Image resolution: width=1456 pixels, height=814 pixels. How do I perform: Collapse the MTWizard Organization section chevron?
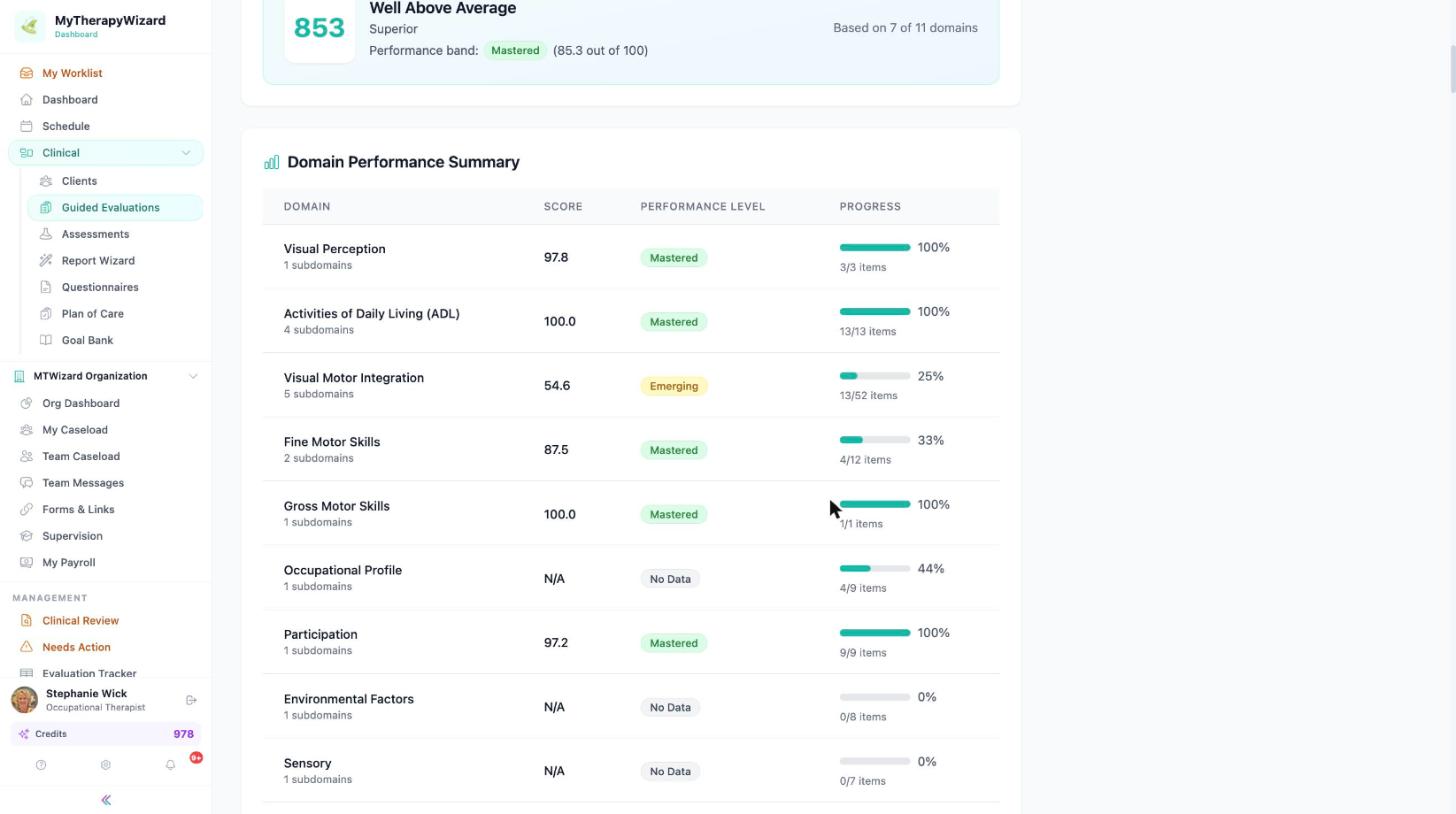[193, 376]
